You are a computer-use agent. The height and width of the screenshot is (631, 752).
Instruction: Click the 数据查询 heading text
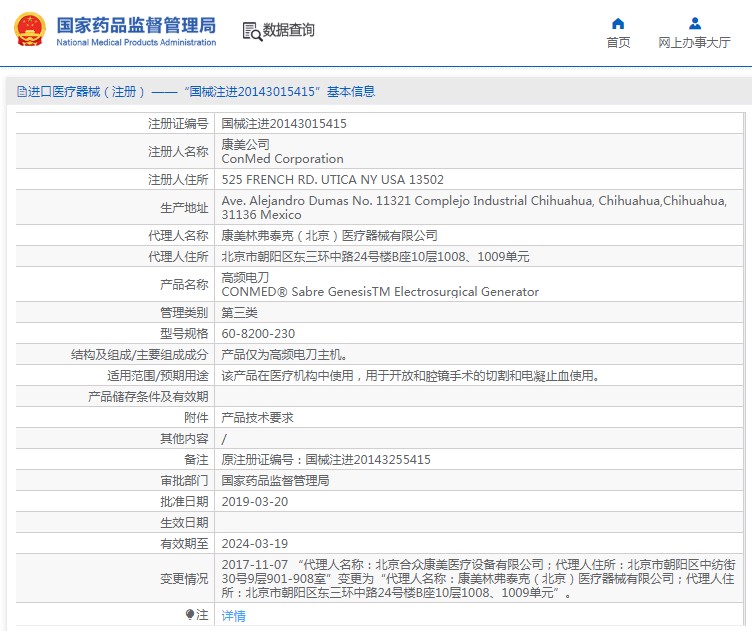[288, 30]
